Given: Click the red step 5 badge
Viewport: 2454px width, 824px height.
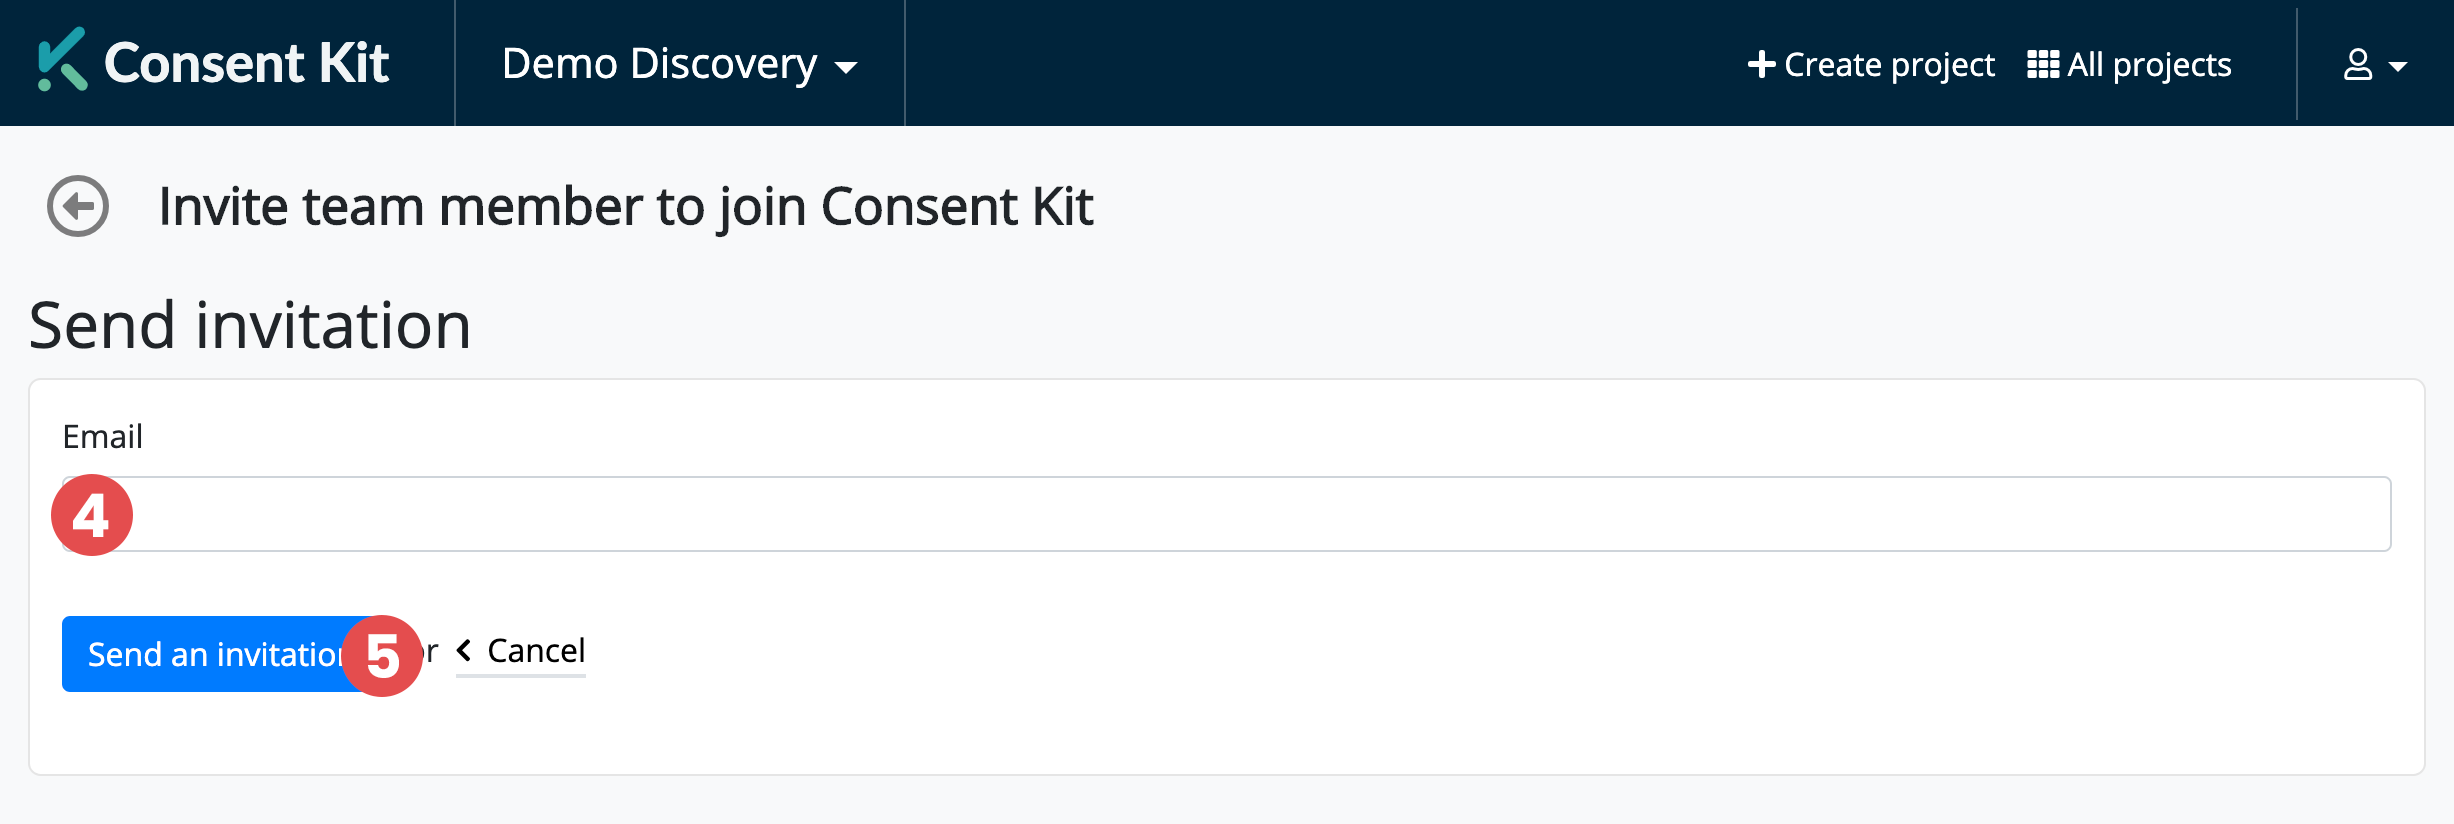Looking at the screenshot, I should 382,656.
